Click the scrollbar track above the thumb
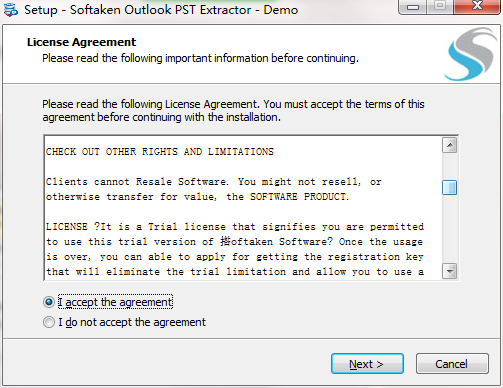Viewport: 503px width, 388px height. (x=449, y=166)
